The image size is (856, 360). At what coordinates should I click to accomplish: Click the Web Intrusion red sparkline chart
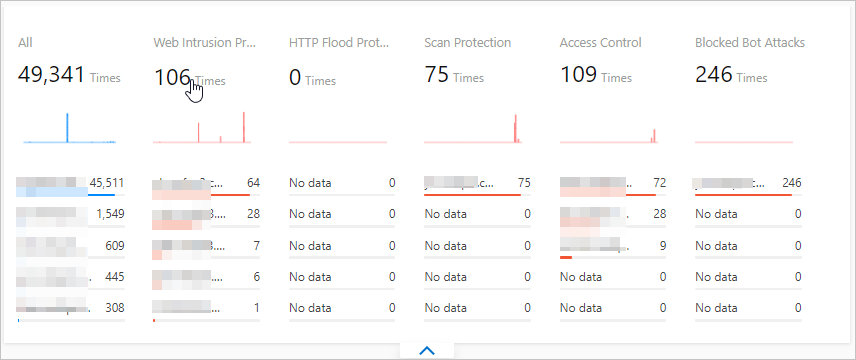[x=202, y=128]
